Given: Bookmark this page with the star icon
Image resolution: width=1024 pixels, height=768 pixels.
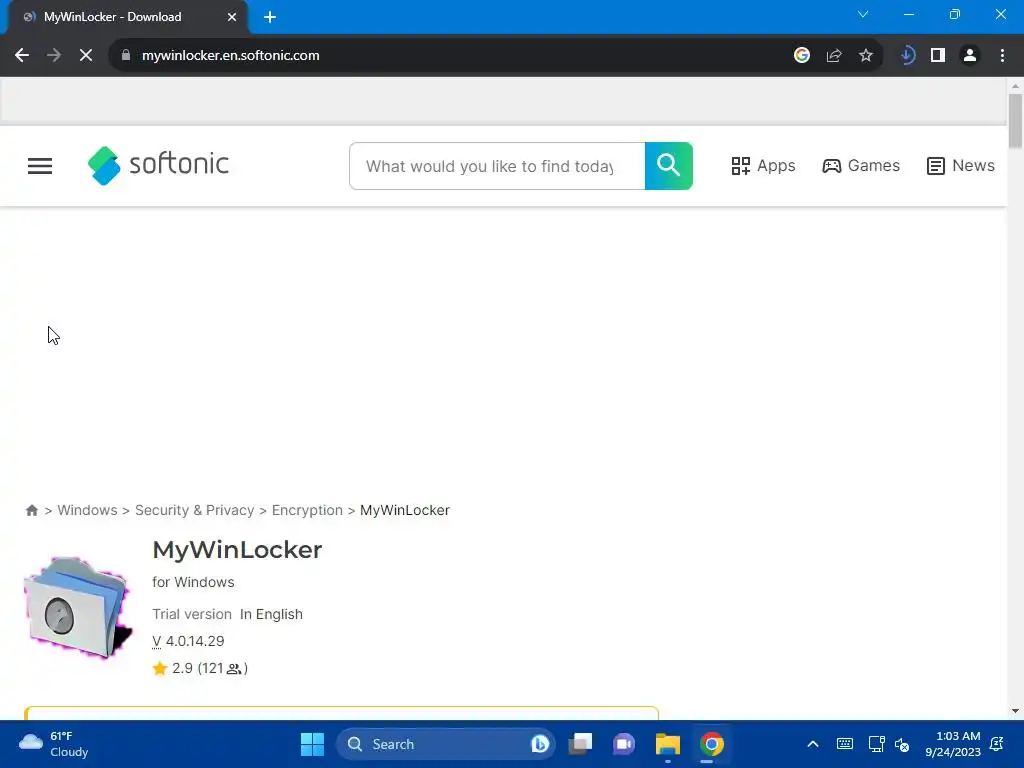Looking at the screenshot, I should coord(866,56).
